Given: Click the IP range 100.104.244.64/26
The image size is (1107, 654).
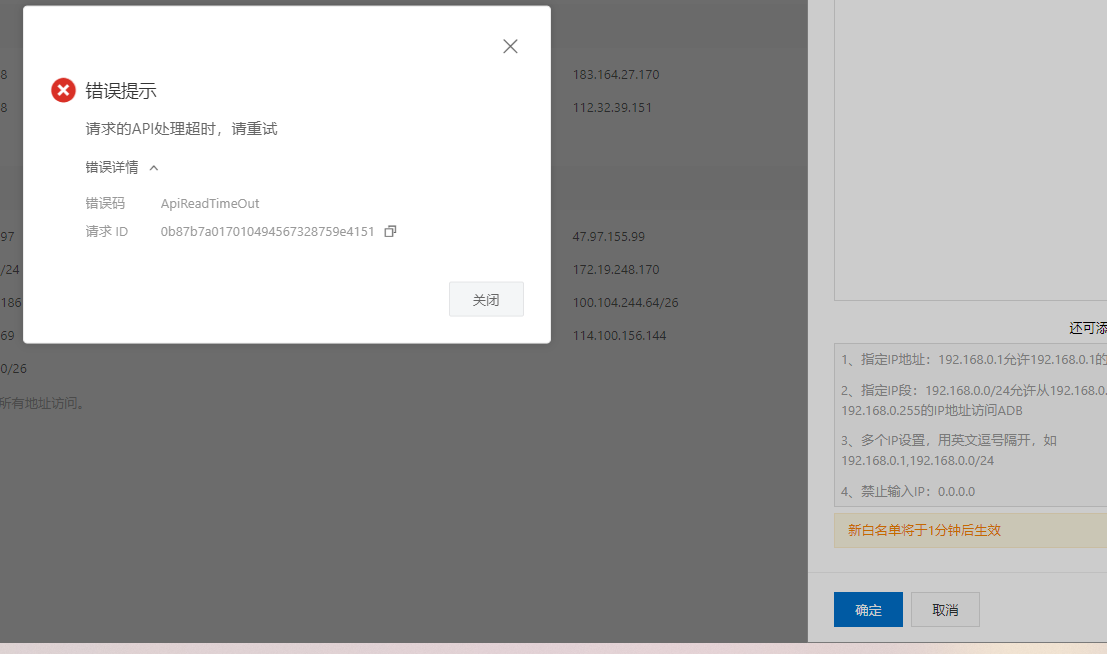Looking at the screenshot, I should [x=626, y=303].
